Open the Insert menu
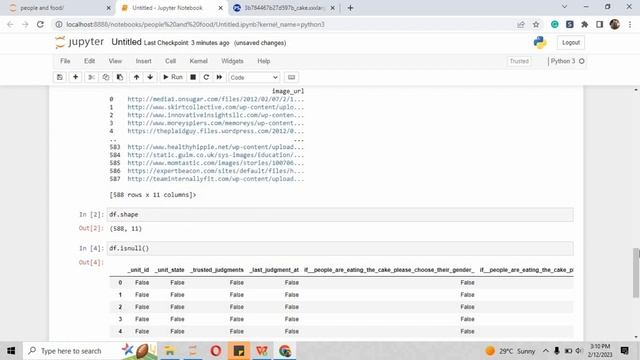The height and width of the screenshot is (360, 640). (x=143, y=61)
